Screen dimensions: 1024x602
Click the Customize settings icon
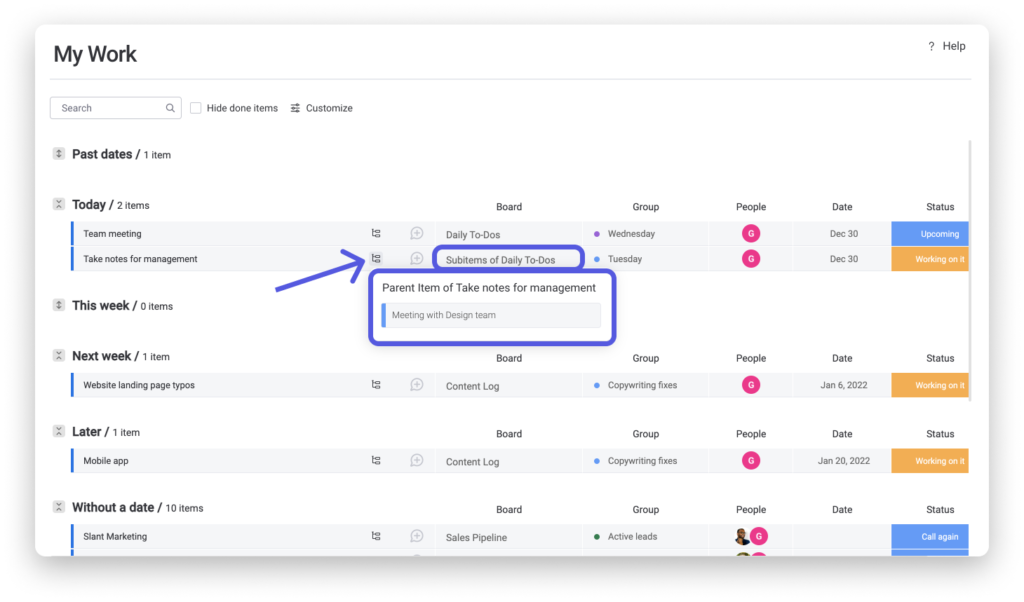point(296,108)
